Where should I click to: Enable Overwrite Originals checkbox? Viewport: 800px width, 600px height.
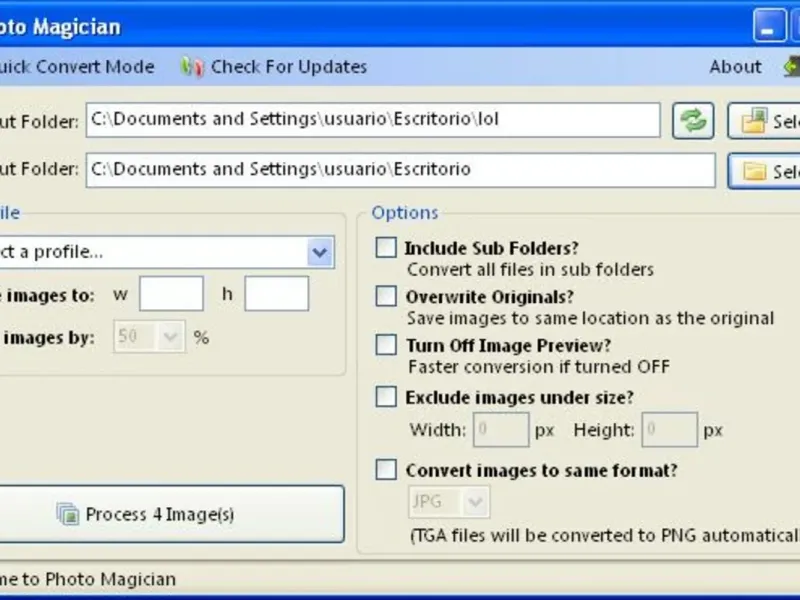tap(386, 296)
